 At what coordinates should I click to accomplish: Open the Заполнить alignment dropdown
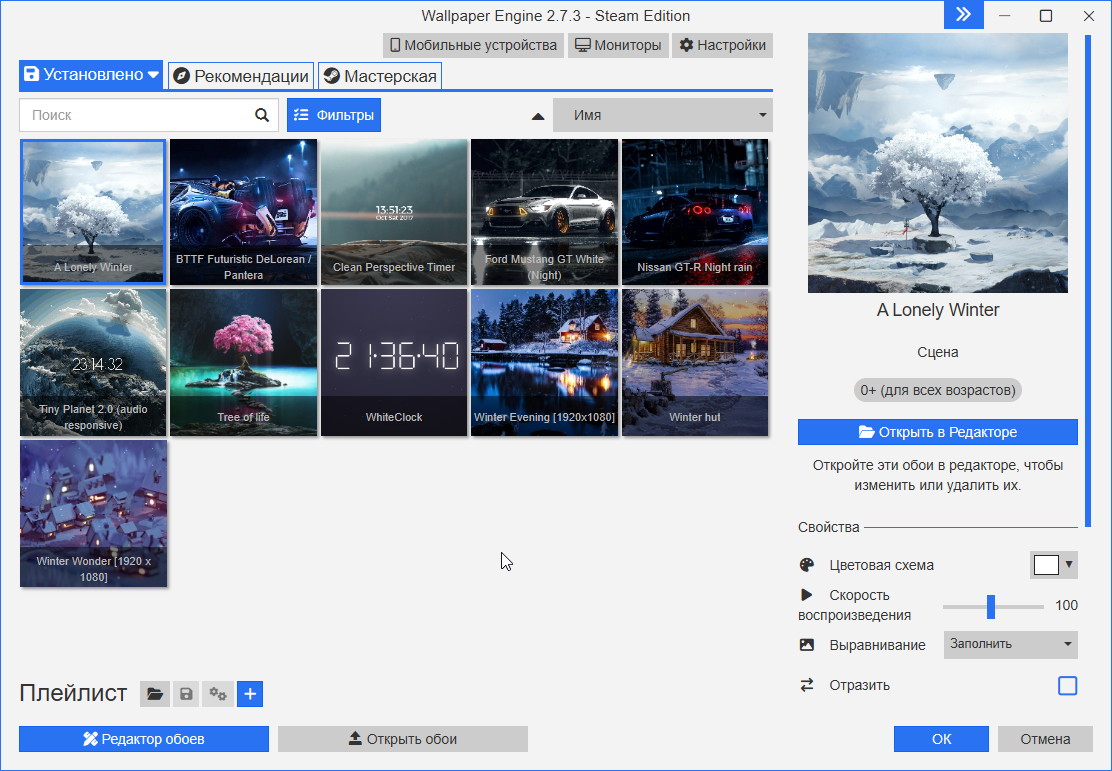tap(1011, 645)
